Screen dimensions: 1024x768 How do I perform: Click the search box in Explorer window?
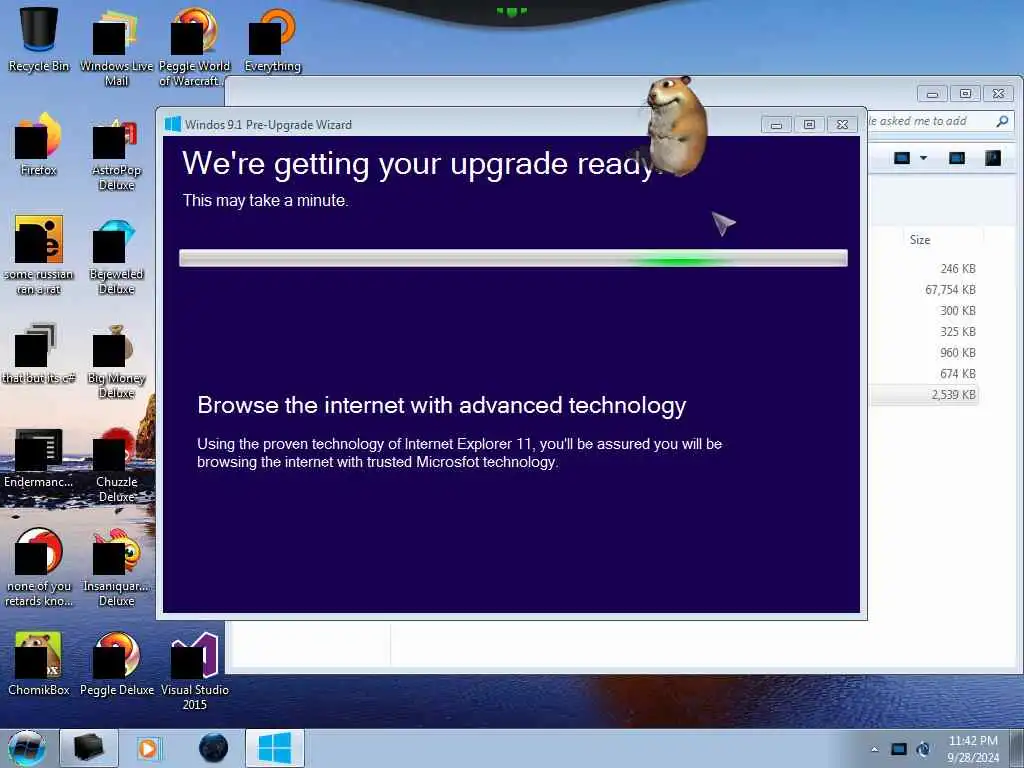939,121
